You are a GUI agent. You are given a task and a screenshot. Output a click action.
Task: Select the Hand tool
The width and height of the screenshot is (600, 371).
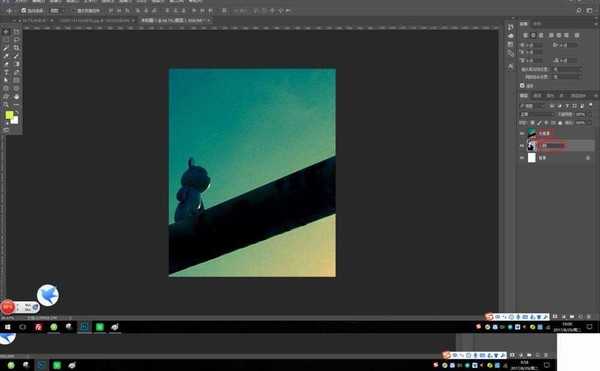point(16,97)
